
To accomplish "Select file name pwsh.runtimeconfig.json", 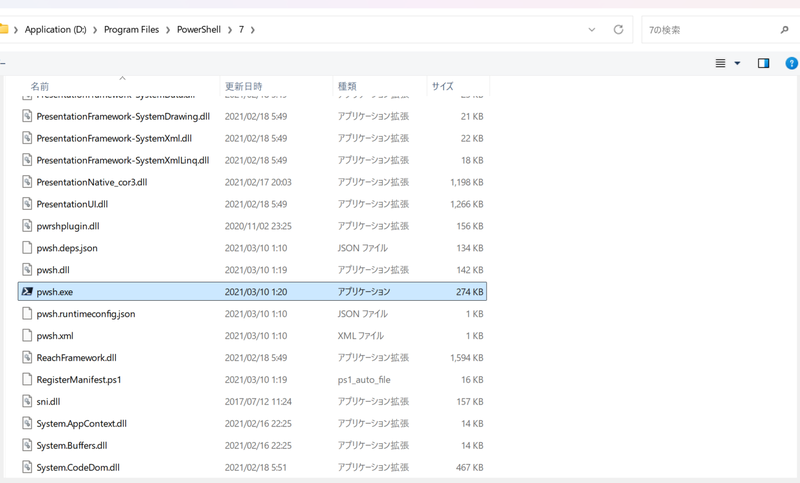I will [86, 314].
